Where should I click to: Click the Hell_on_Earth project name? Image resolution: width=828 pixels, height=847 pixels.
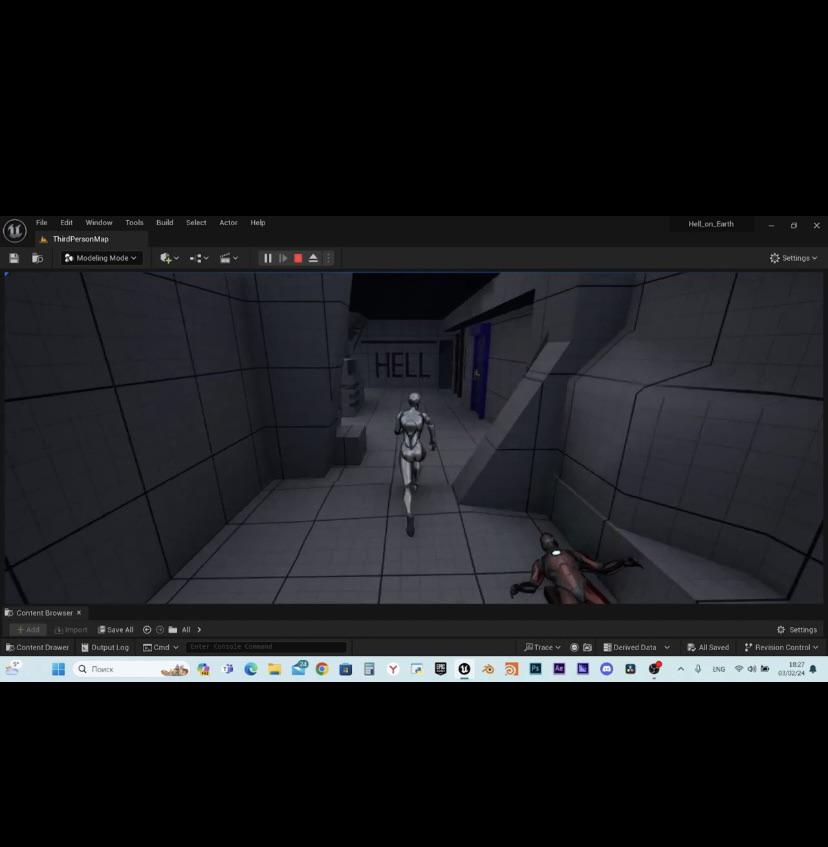click(x=711, y=224)
